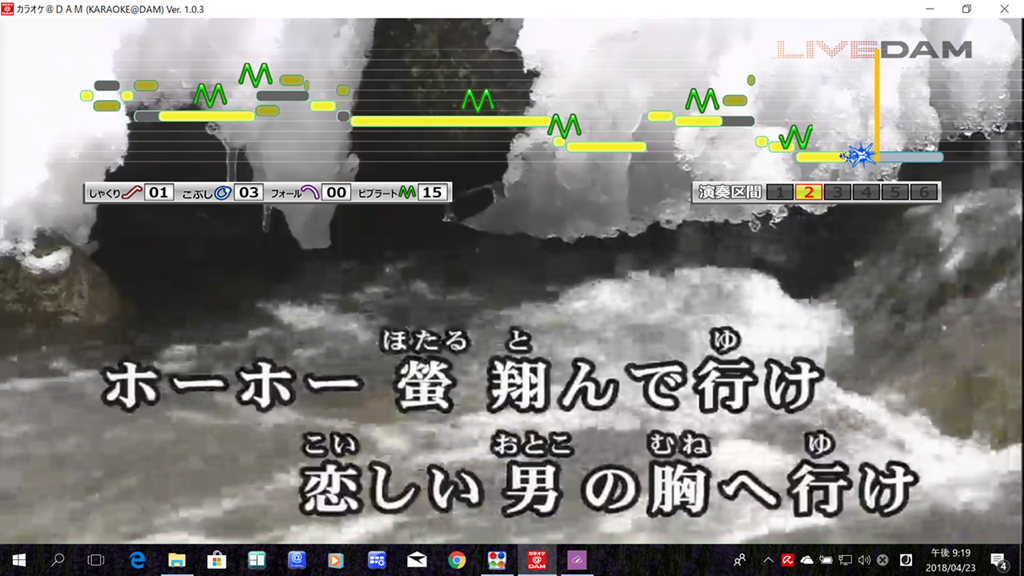Open the blue calculator-like app in taskbar
The width and height of the screenshot is (1024, 576).
click(x=377, y=560)
